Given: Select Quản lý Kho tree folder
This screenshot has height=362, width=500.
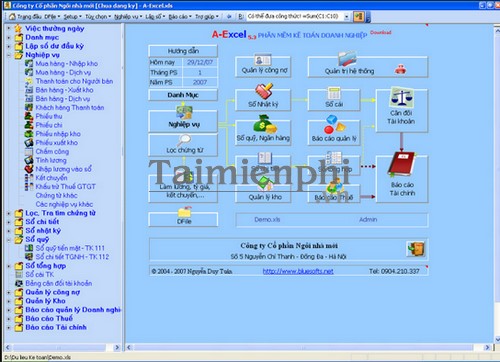Looking at the screenshot, I should 45,301.
